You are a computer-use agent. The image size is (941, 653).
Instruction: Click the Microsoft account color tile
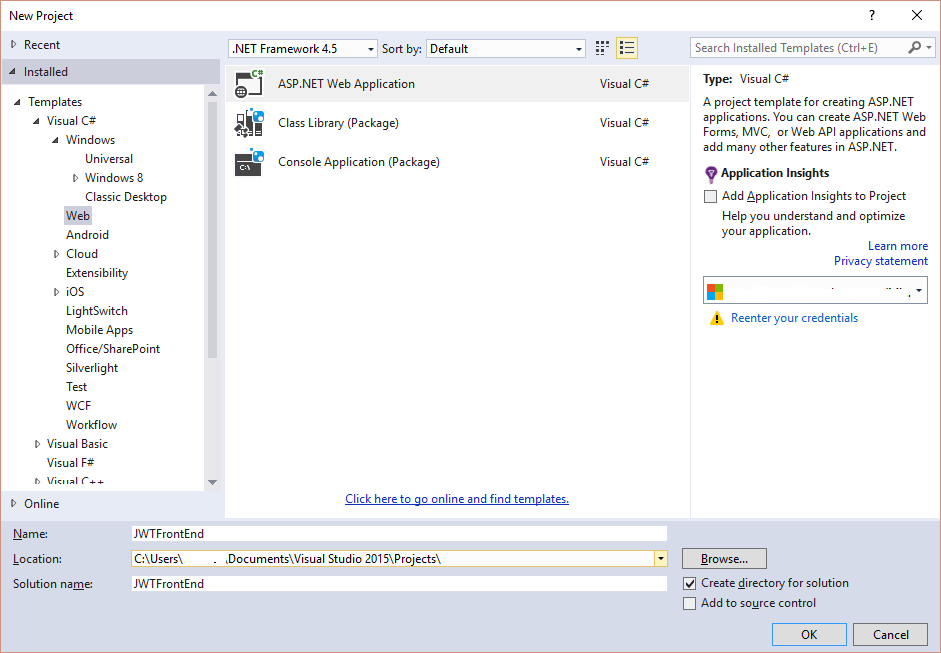click(713, 290)
